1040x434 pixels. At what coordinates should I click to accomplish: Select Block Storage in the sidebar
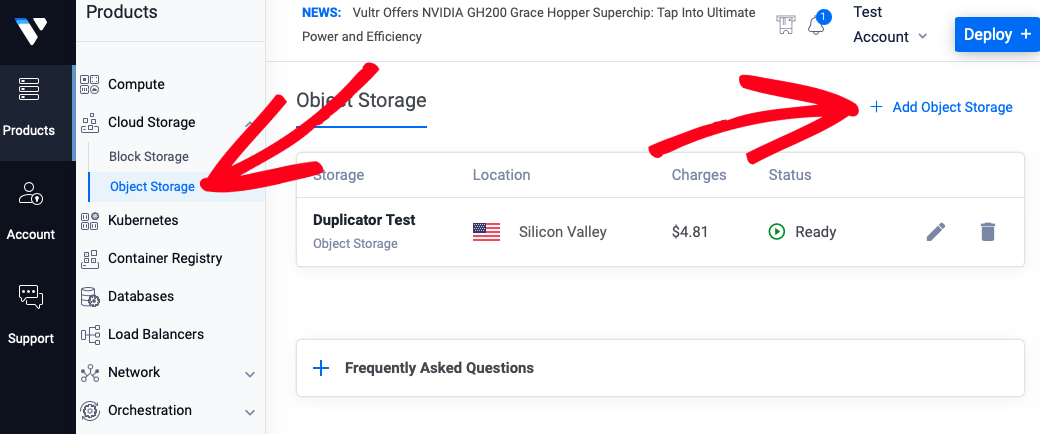click(x=149, y=157)
